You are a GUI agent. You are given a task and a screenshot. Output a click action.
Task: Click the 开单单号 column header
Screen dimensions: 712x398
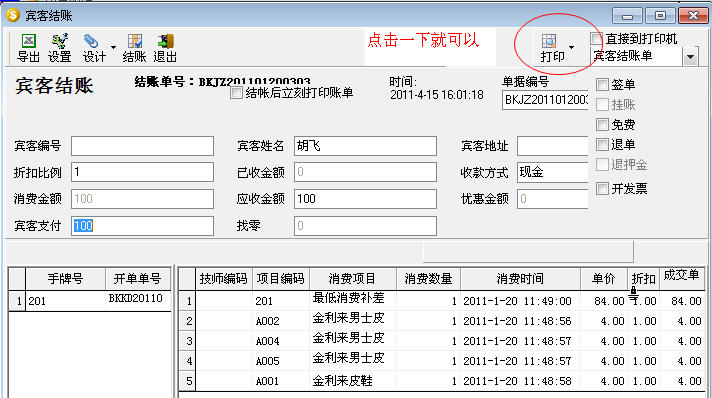(x=138, y=279)
